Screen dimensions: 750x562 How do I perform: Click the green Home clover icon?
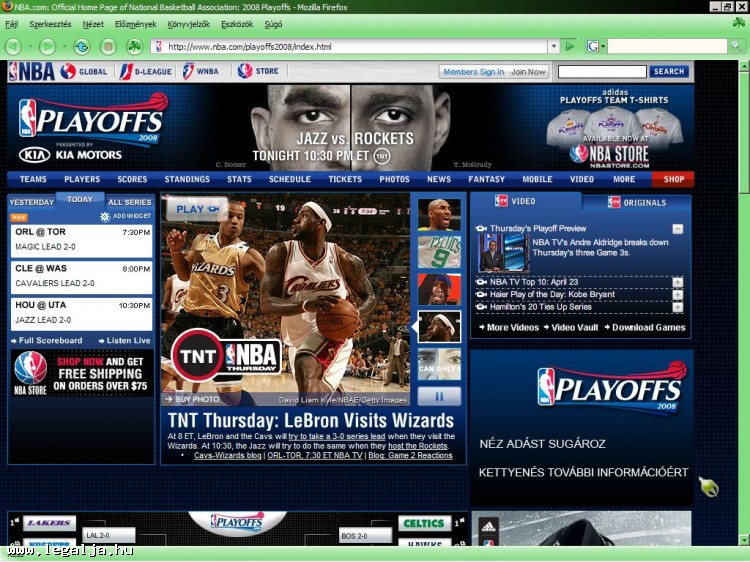click(x=134, y=46)
